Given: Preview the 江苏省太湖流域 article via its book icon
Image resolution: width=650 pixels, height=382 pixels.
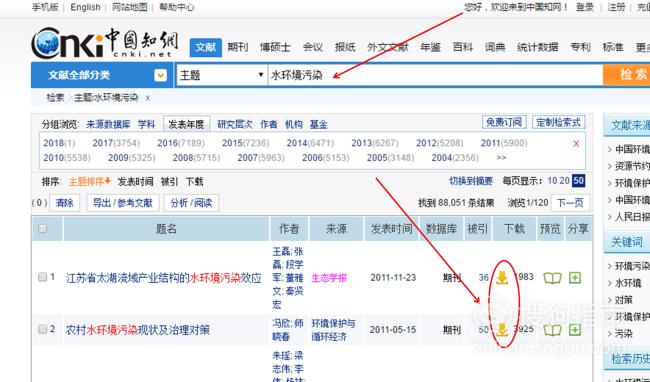Looking at the screenshot, I should point(552,278).
